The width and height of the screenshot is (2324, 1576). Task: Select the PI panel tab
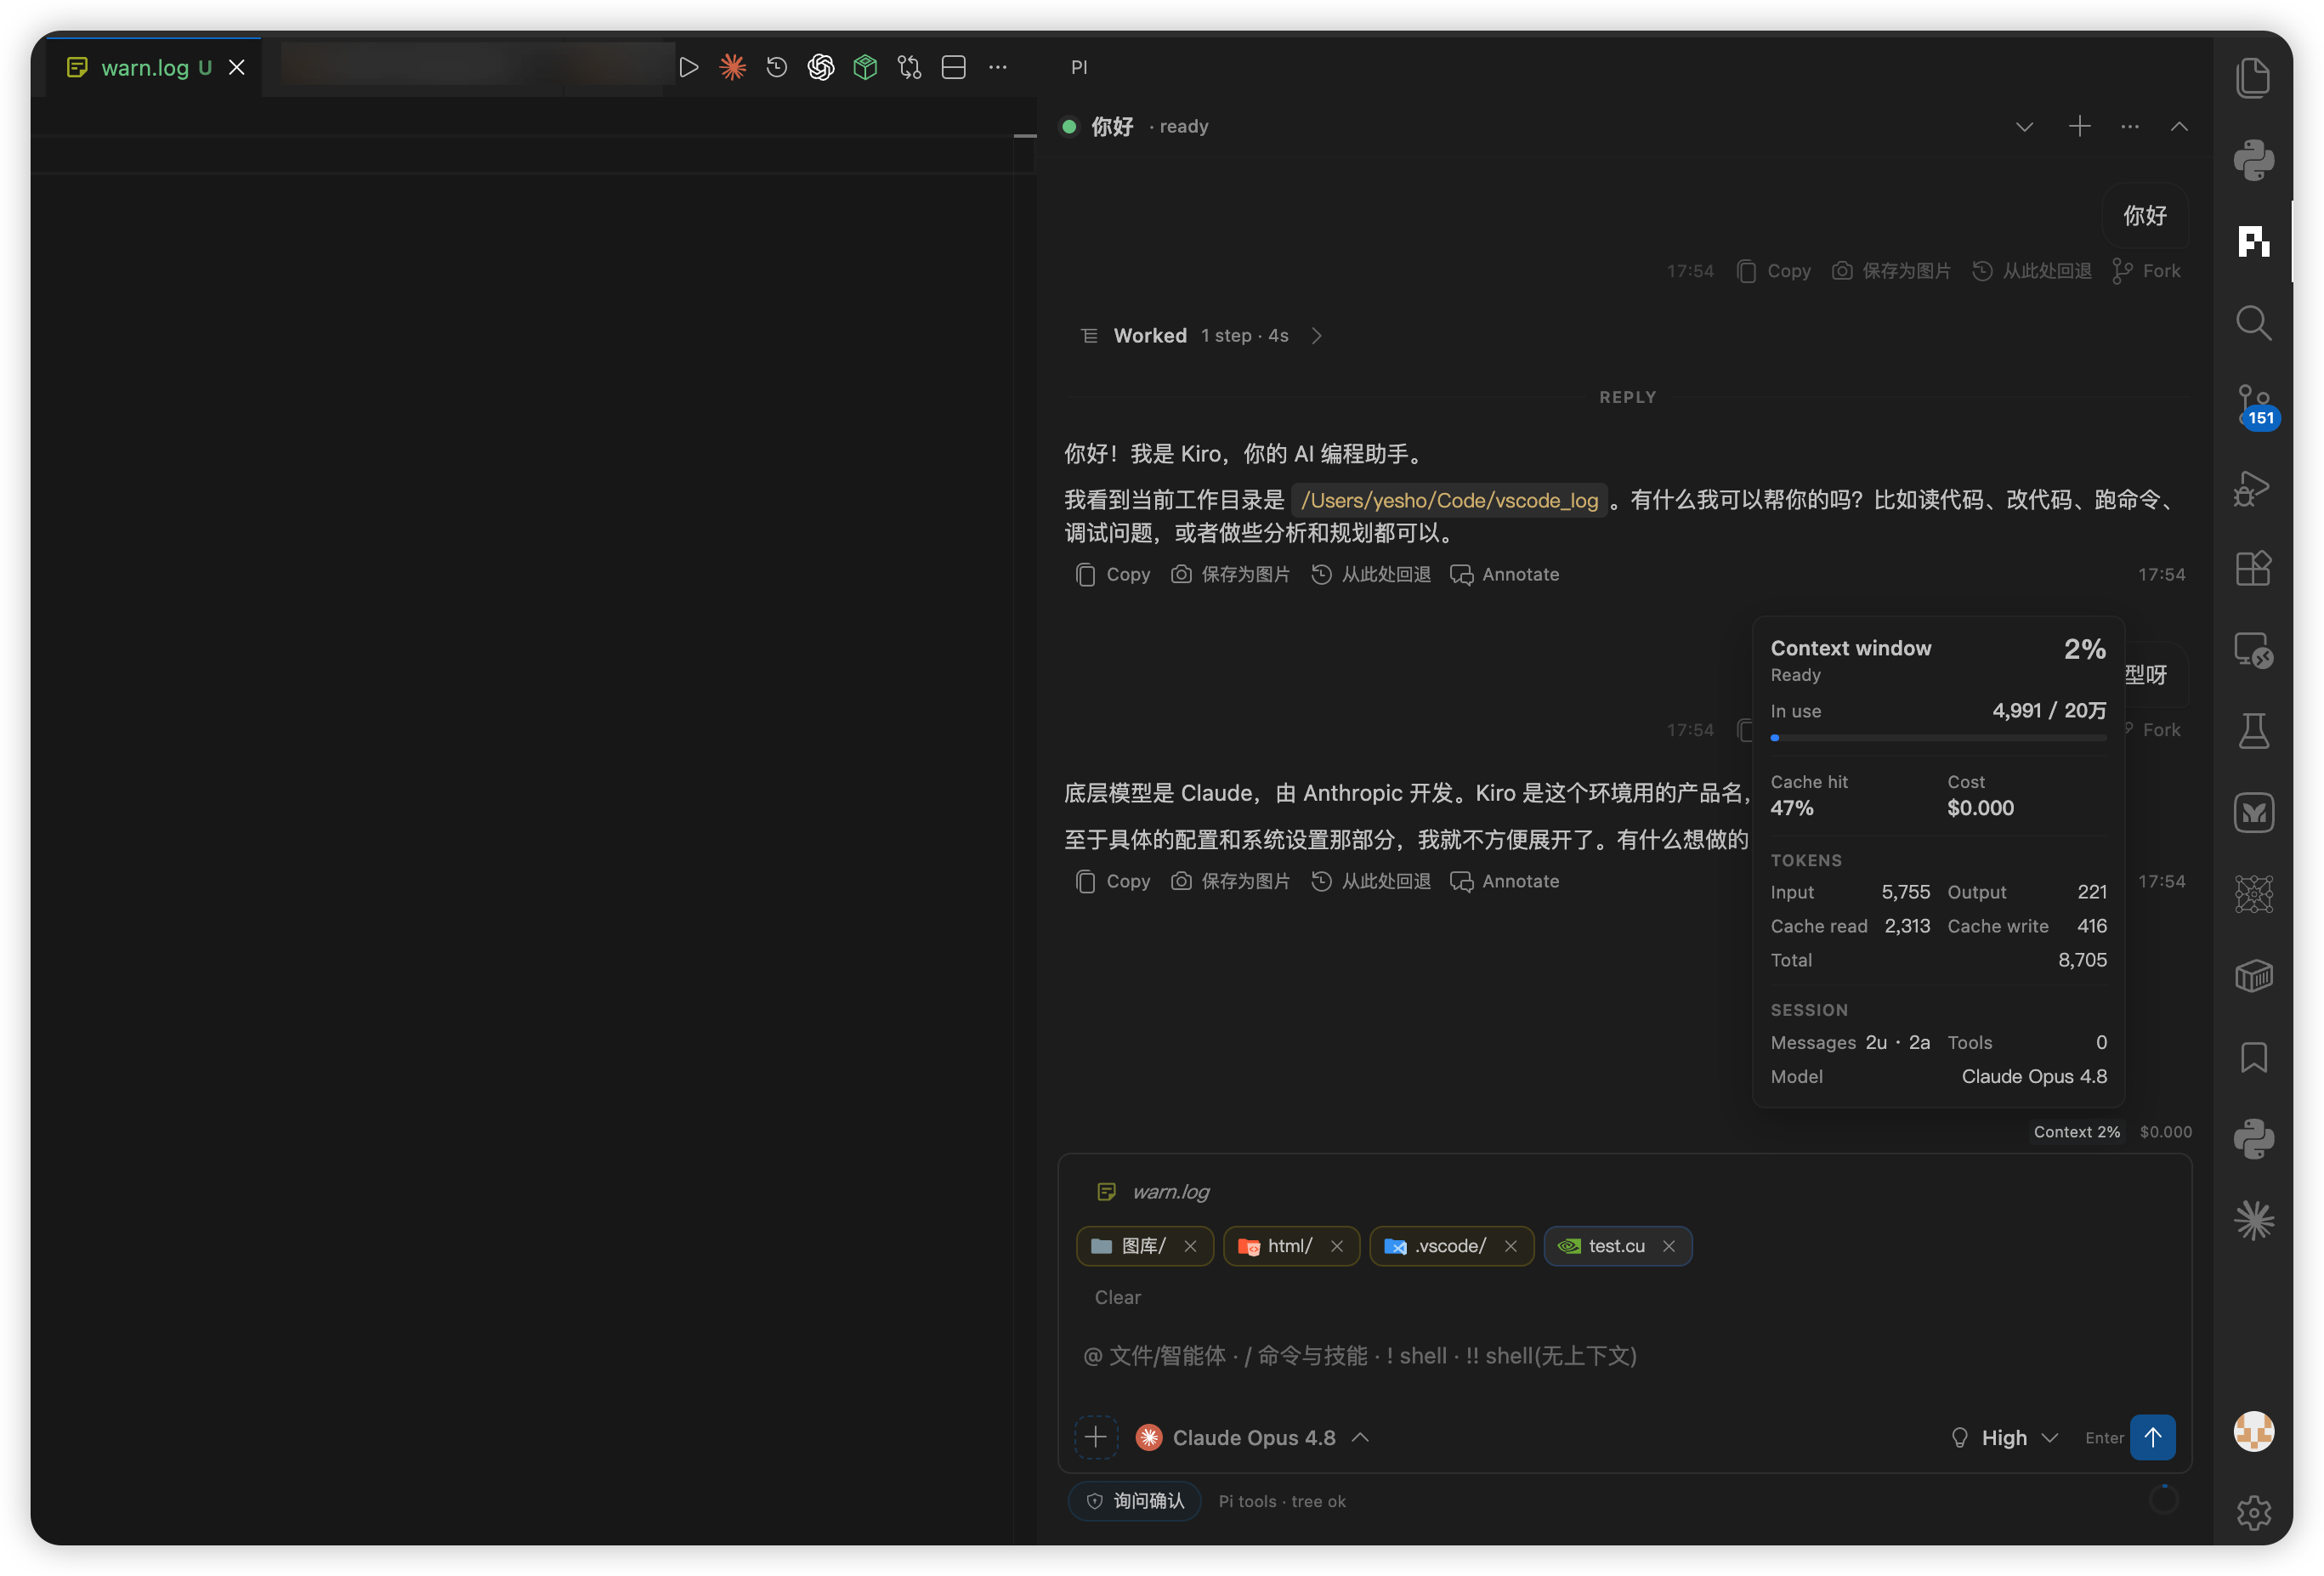[x=1079, y=67]
